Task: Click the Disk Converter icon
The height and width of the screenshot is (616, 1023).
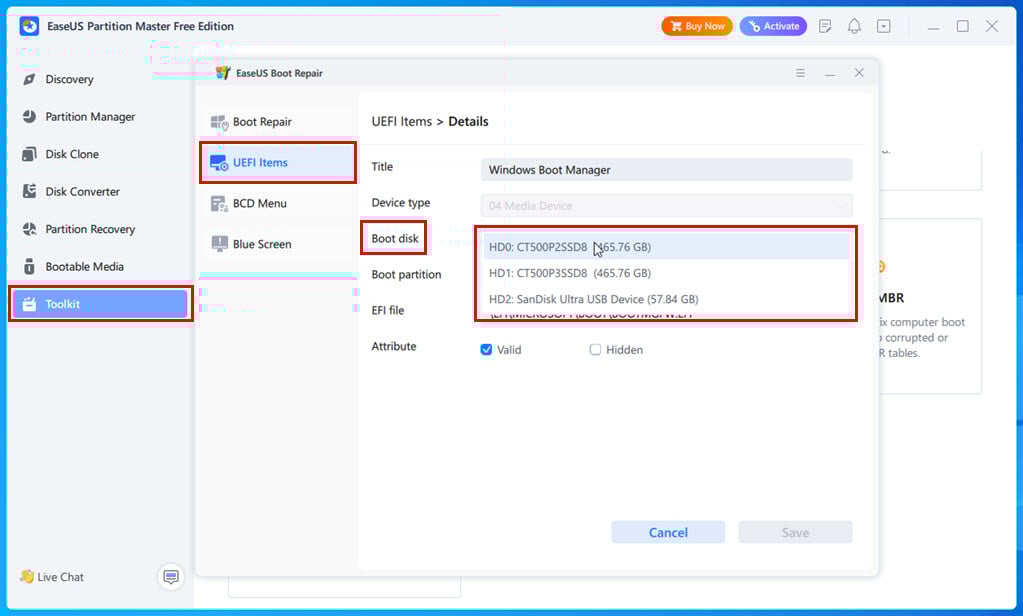Action: (29, 192)
